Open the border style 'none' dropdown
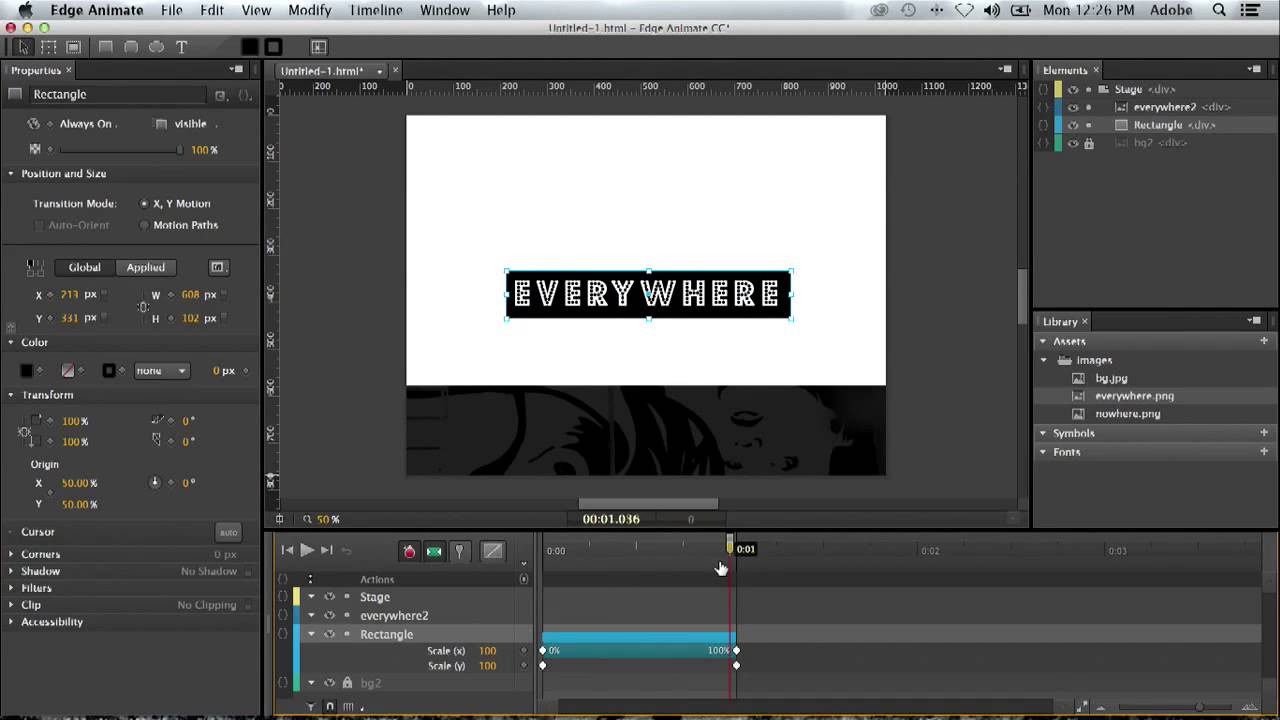Screen dimensions: 1280x720 (161, 371)
